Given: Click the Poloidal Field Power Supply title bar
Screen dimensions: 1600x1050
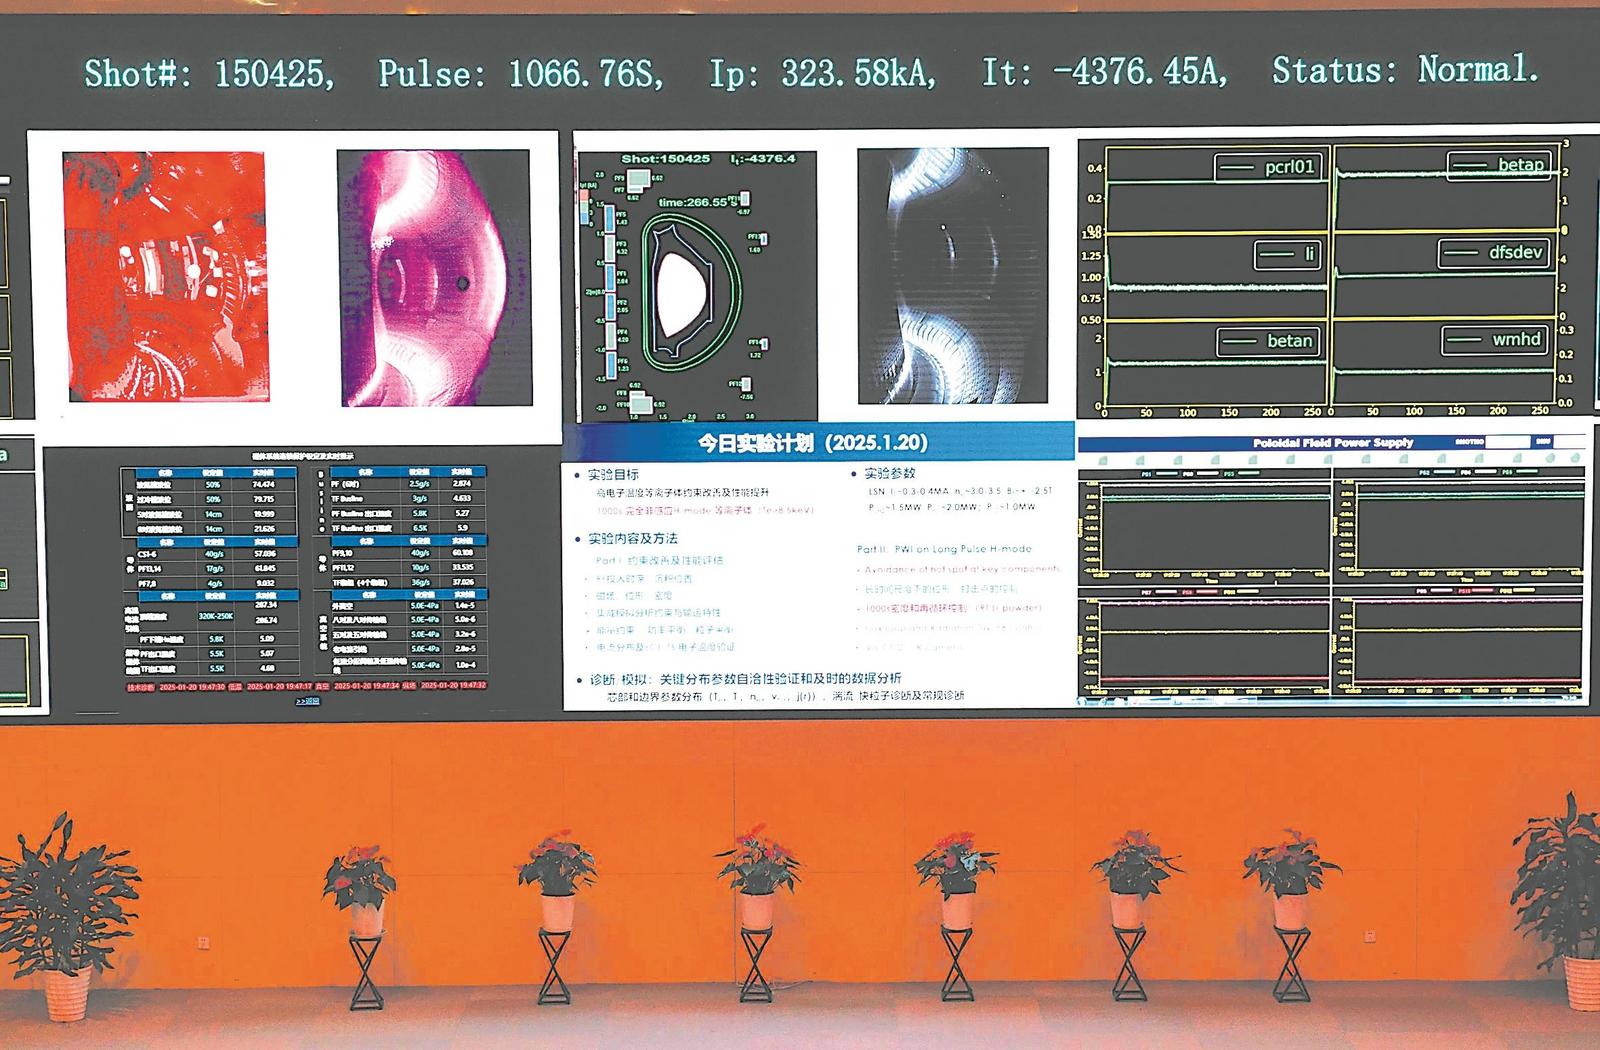Looking at the screenshot, I should click(1332, 442).
